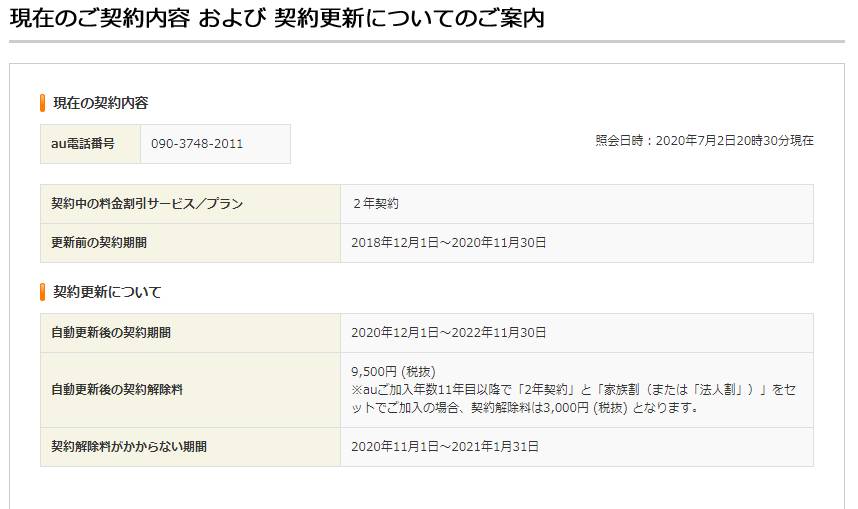The width and height of the screenshot is (858, 509).
Task: Click the note line mentioning 3,000円 (税抜)
Action: tap(524, 408)
